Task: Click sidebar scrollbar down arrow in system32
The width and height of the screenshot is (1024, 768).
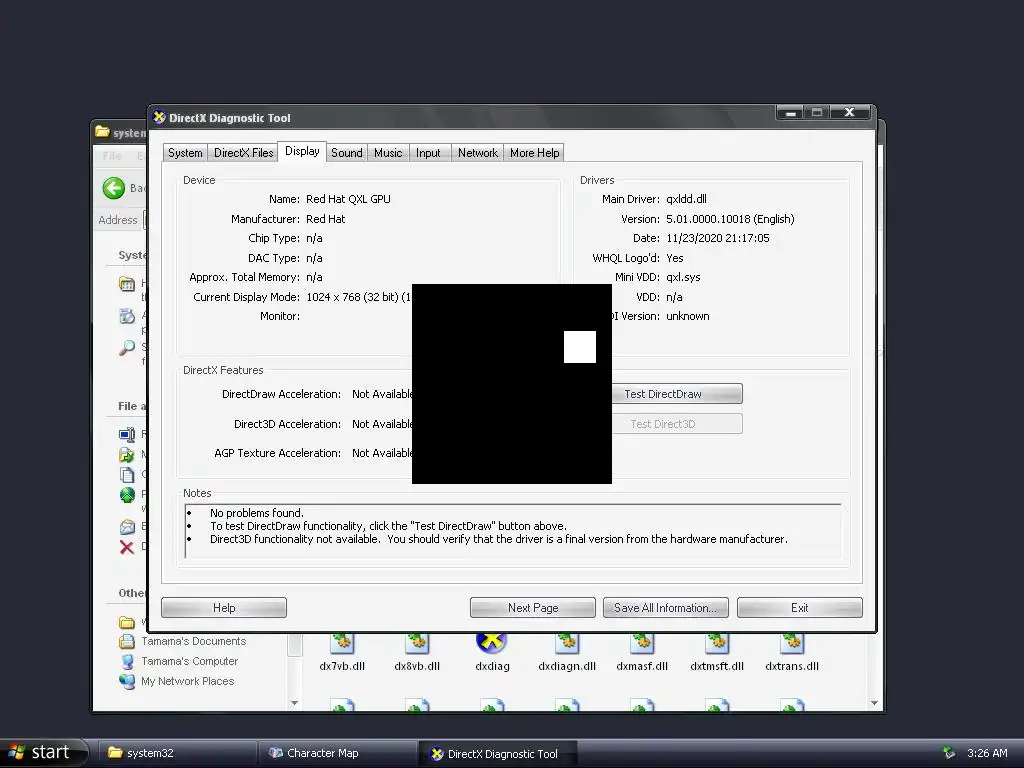Action: coord(295,703)
